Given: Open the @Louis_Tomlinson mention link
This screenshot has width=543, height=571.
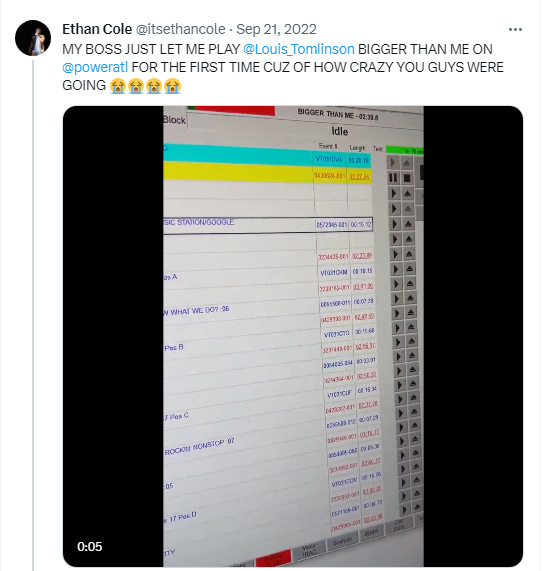Looking at the screenshot, I should 299,49.
